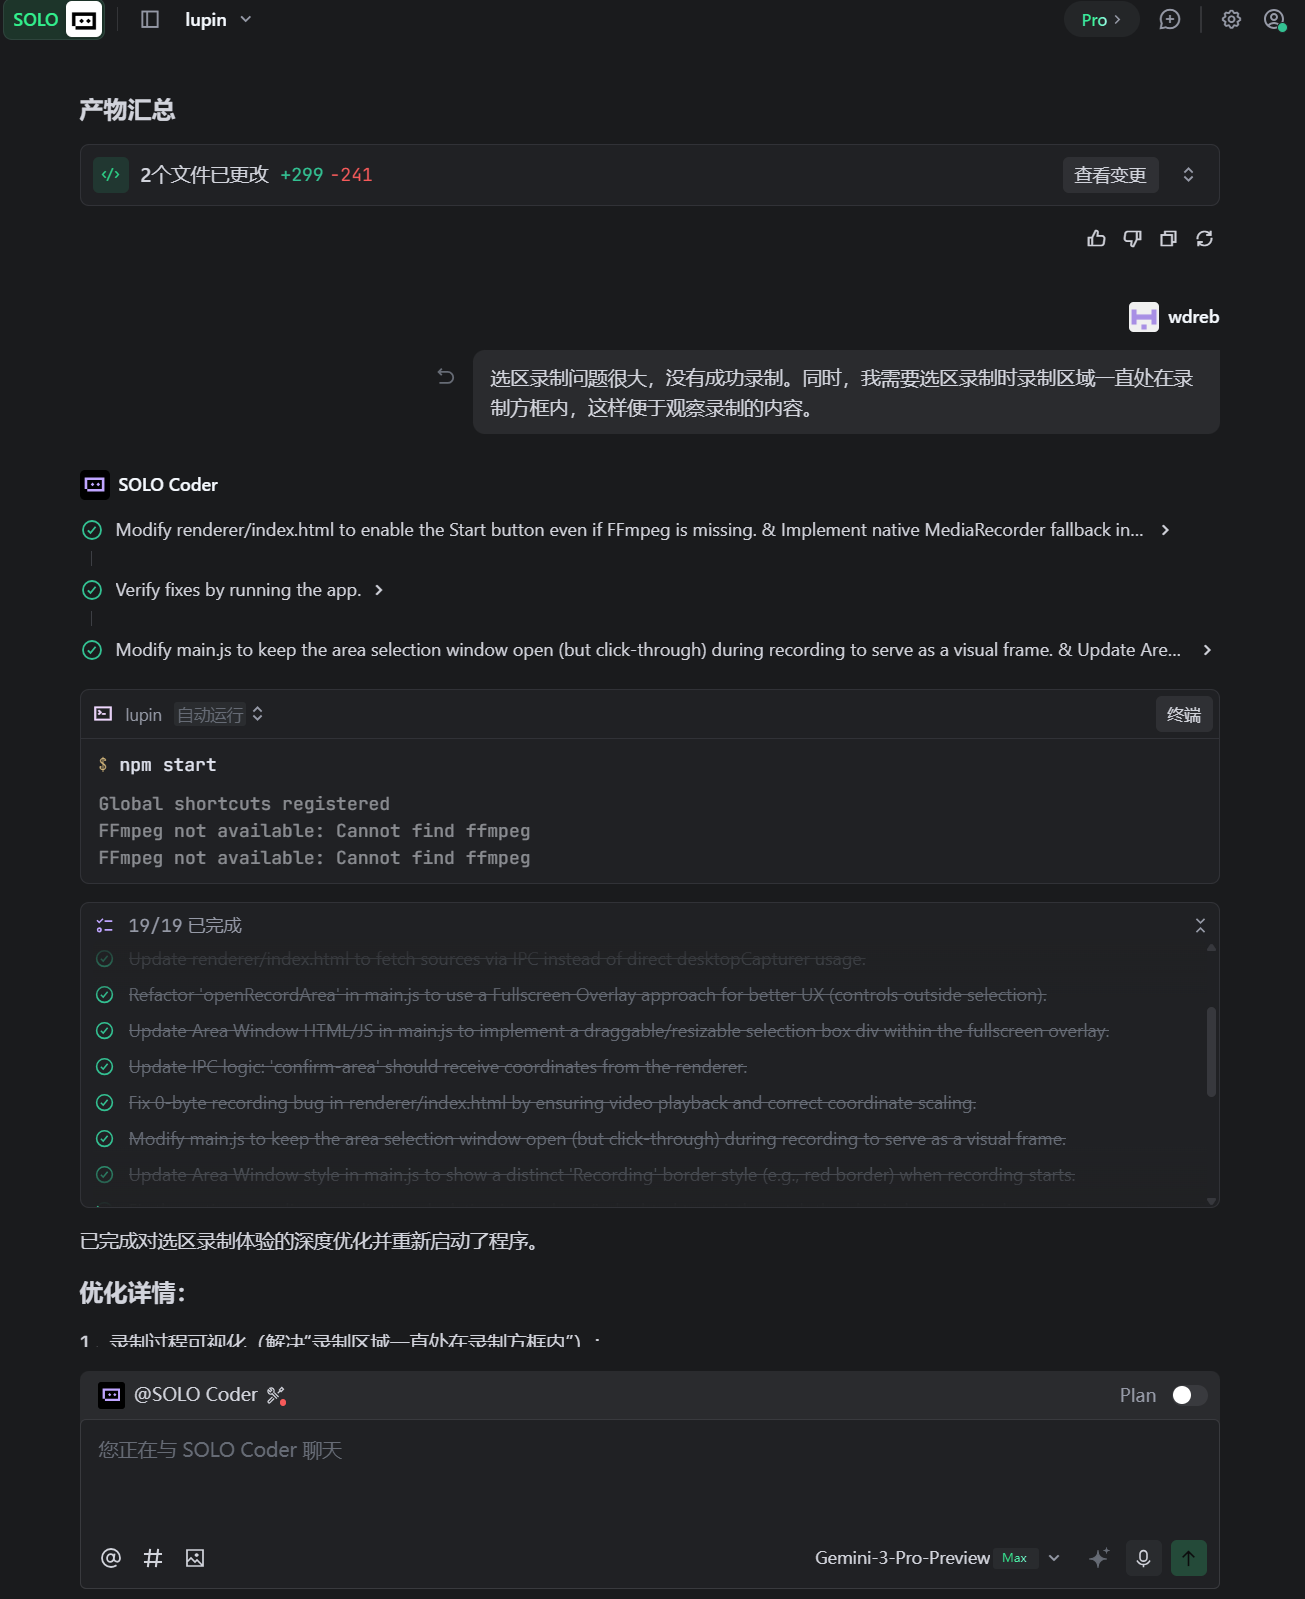This screenshot has height=1599, width=1305.
Task: Click the Pro upgrade button
Action: point(1100,20)
